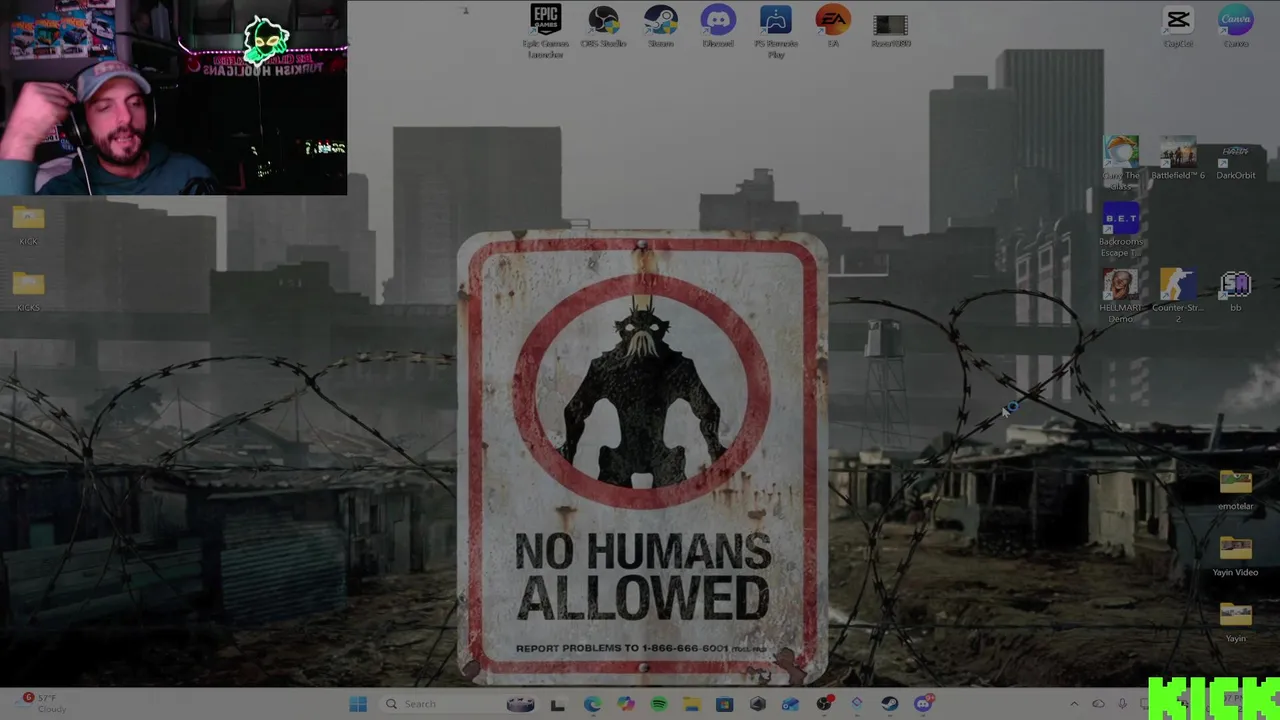
Task: Open the Discord desktop shortcut
Action: pyautogui.click(x=718, y=27)
